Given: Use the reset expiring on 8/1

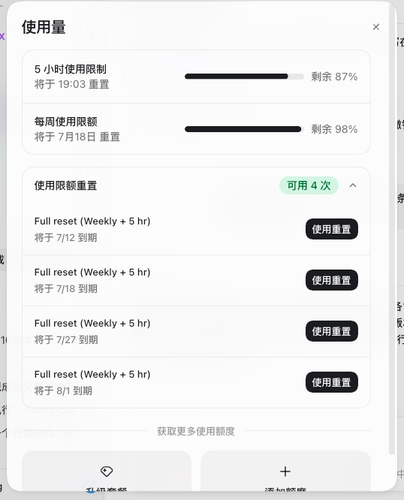Looking at the screenshot, I should coord(332,382).
